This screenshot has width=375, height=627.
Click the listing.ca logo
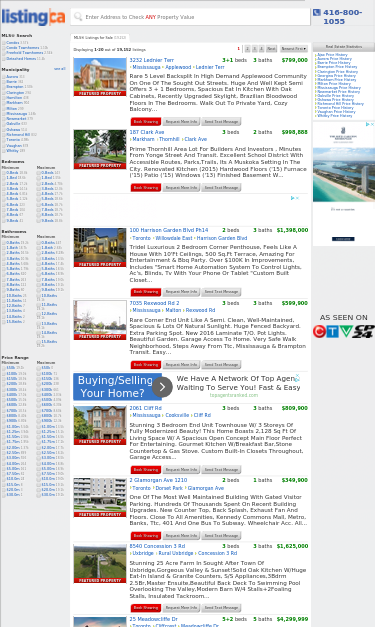pyautogui.click(x=33, y=17)
